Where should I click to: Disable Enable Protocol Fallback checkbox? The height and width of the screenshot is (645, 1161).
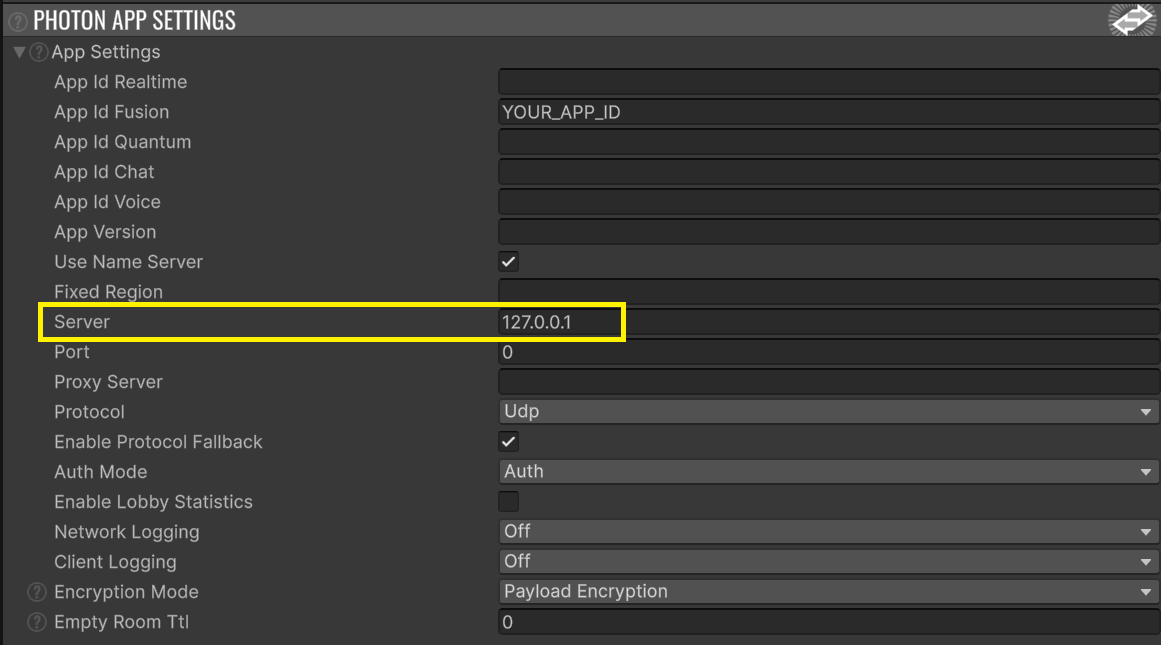click(x=508, y=442)
